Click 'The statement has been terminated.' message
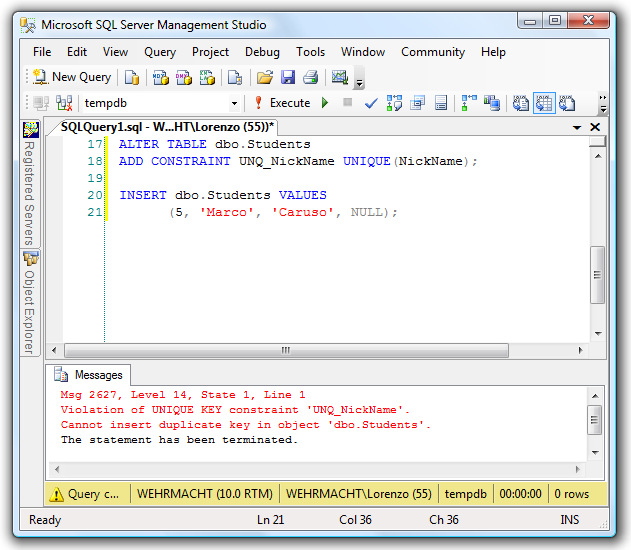Image resolution: width=631 pixels, height=550 pixels. coord(179,440)
